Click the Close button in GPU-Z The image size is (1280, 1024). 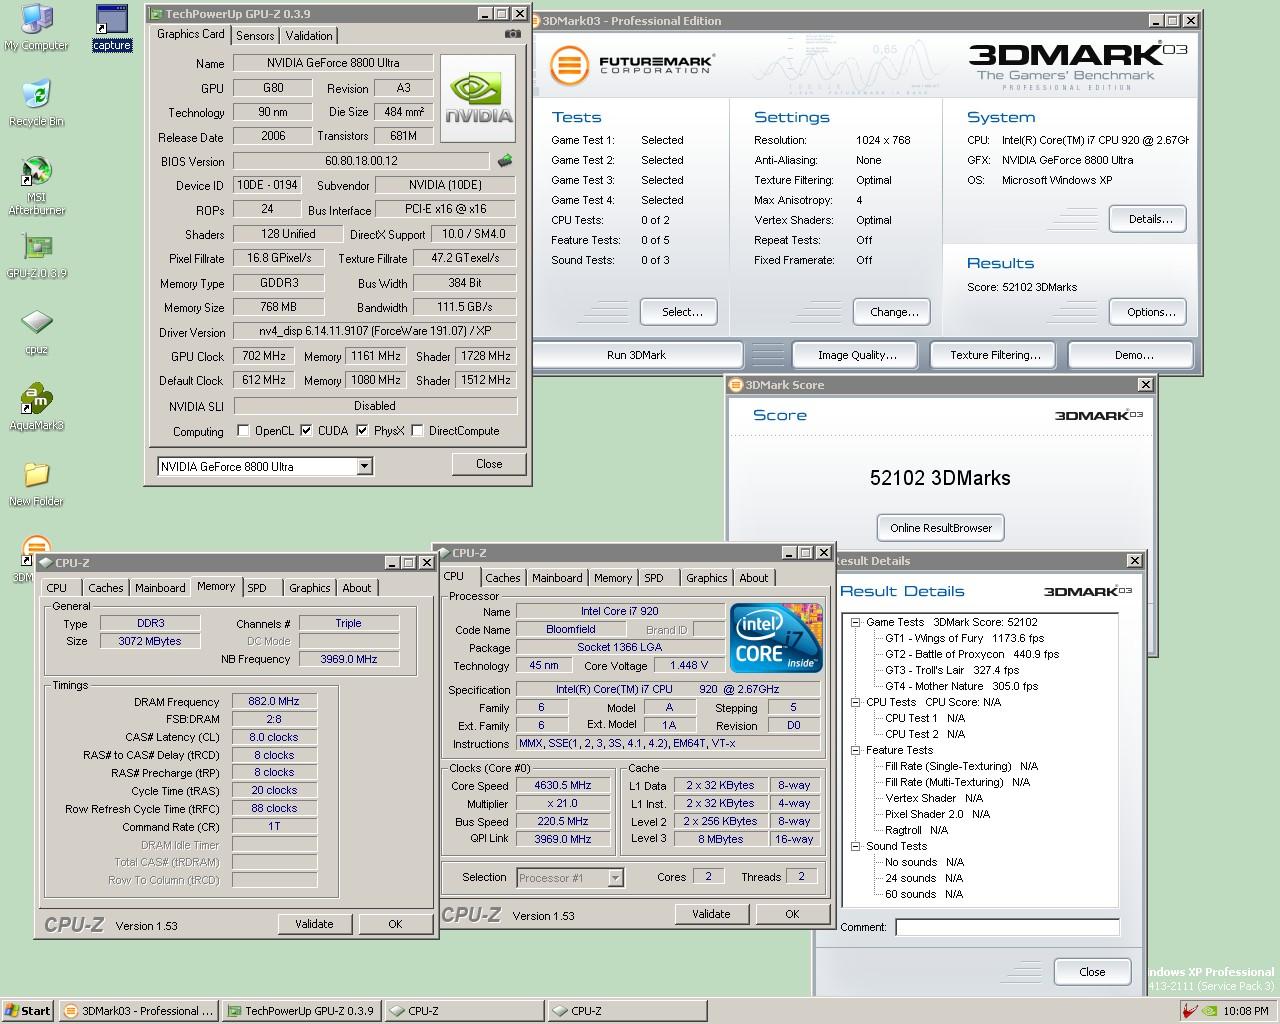(x=489, y=464)
